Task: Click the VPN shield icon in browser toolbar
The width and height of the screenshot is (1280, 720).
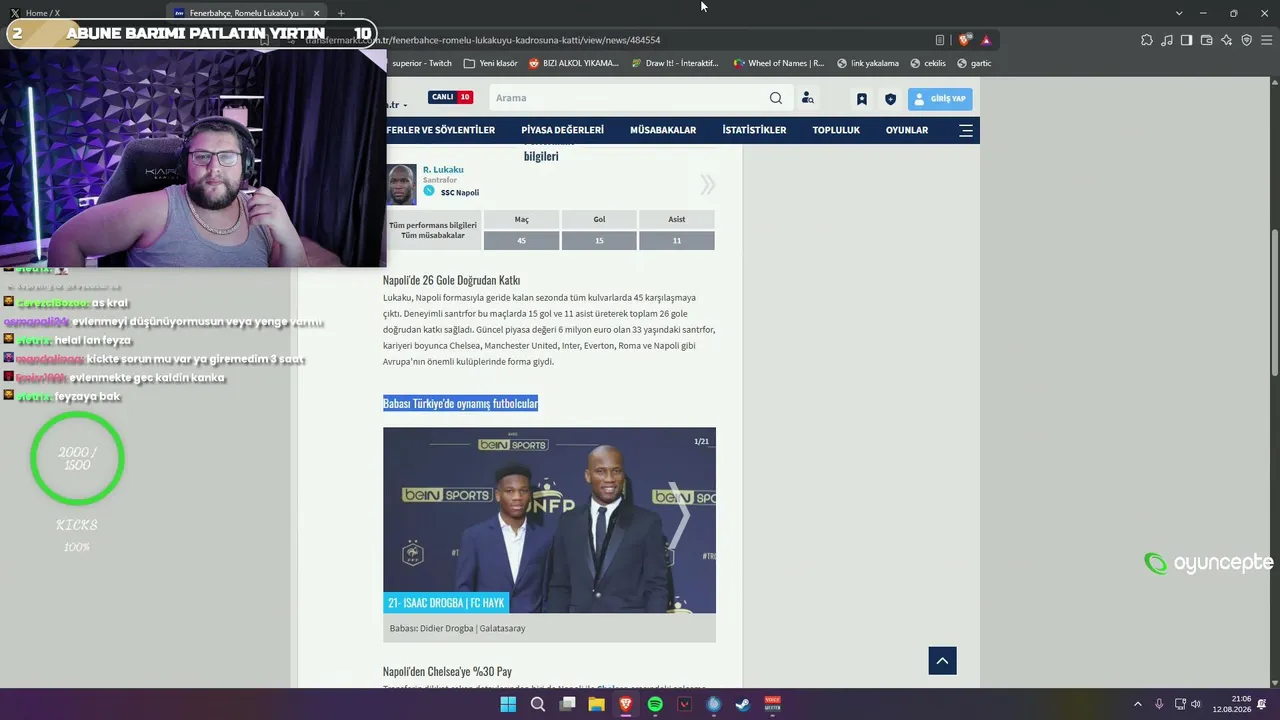Action: pyautogui.click(x=1246, y=40)
